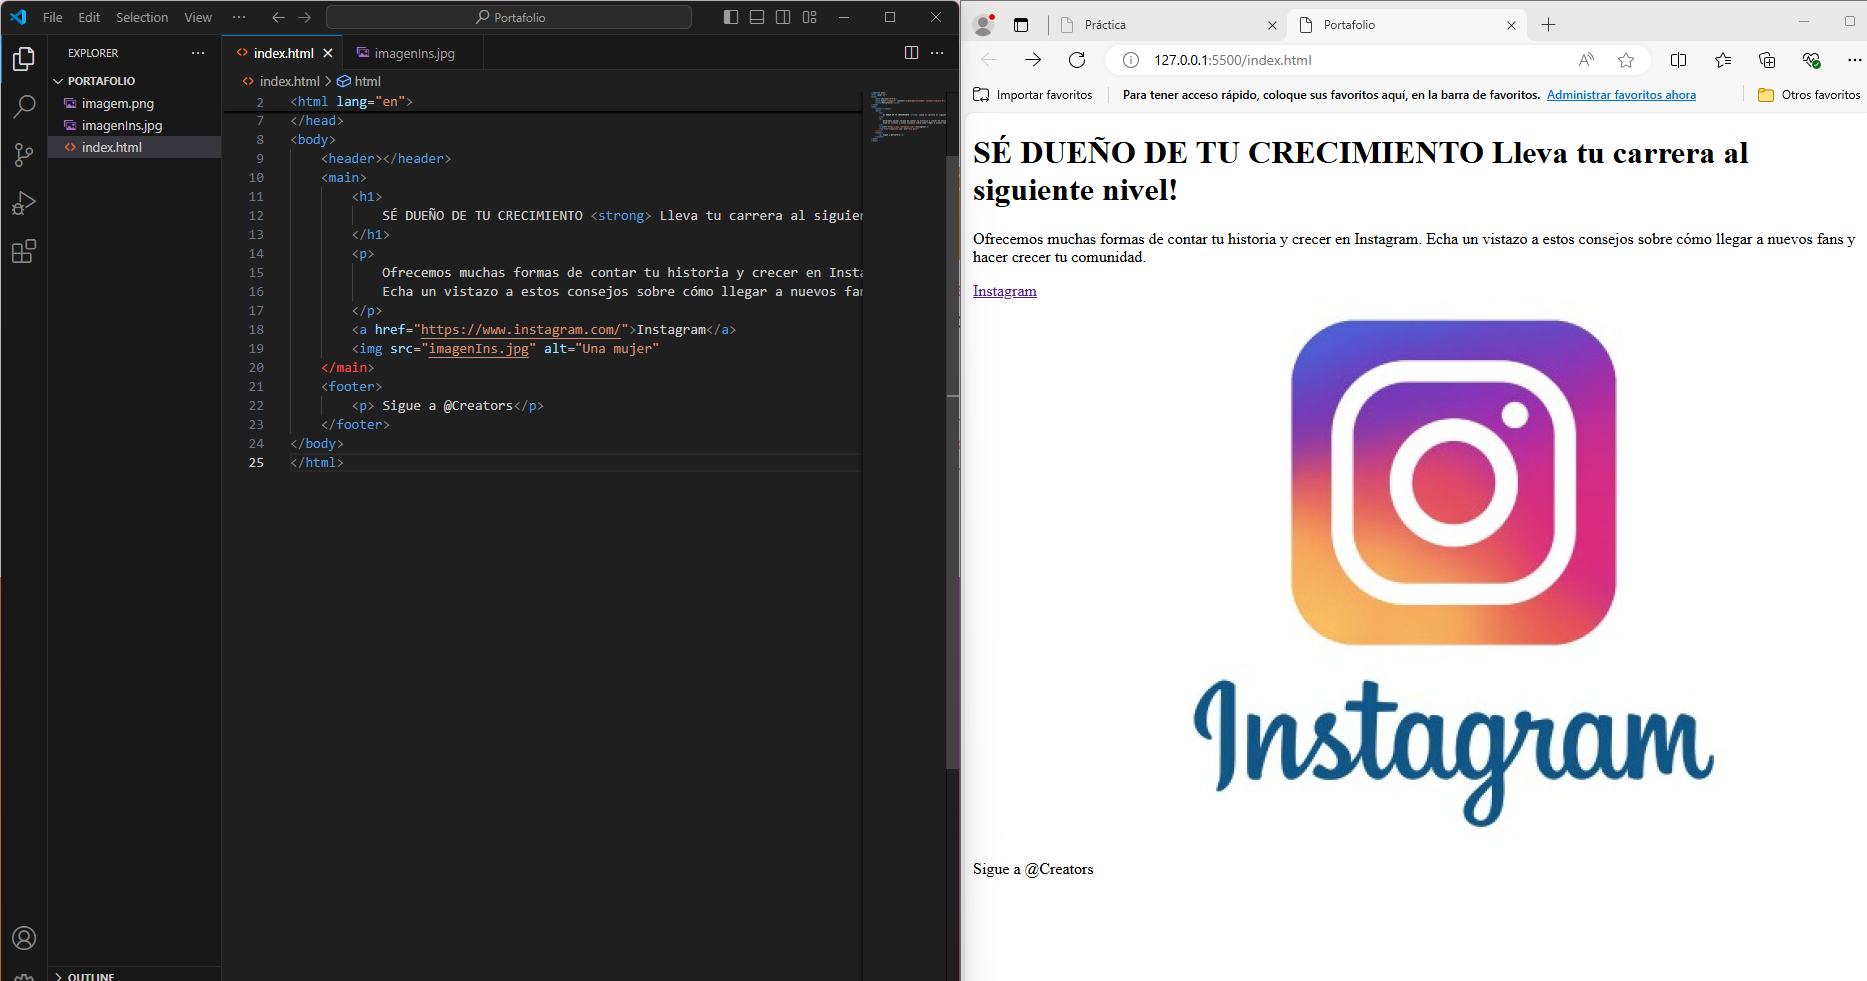
Task: Open editor more actions ellipsis
Action: [x=937, y=53]
